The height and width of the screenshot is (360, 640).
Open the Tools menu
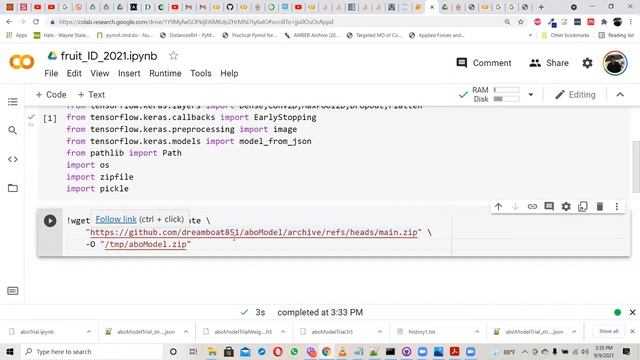pyautogui.click(x=200, y=73)
